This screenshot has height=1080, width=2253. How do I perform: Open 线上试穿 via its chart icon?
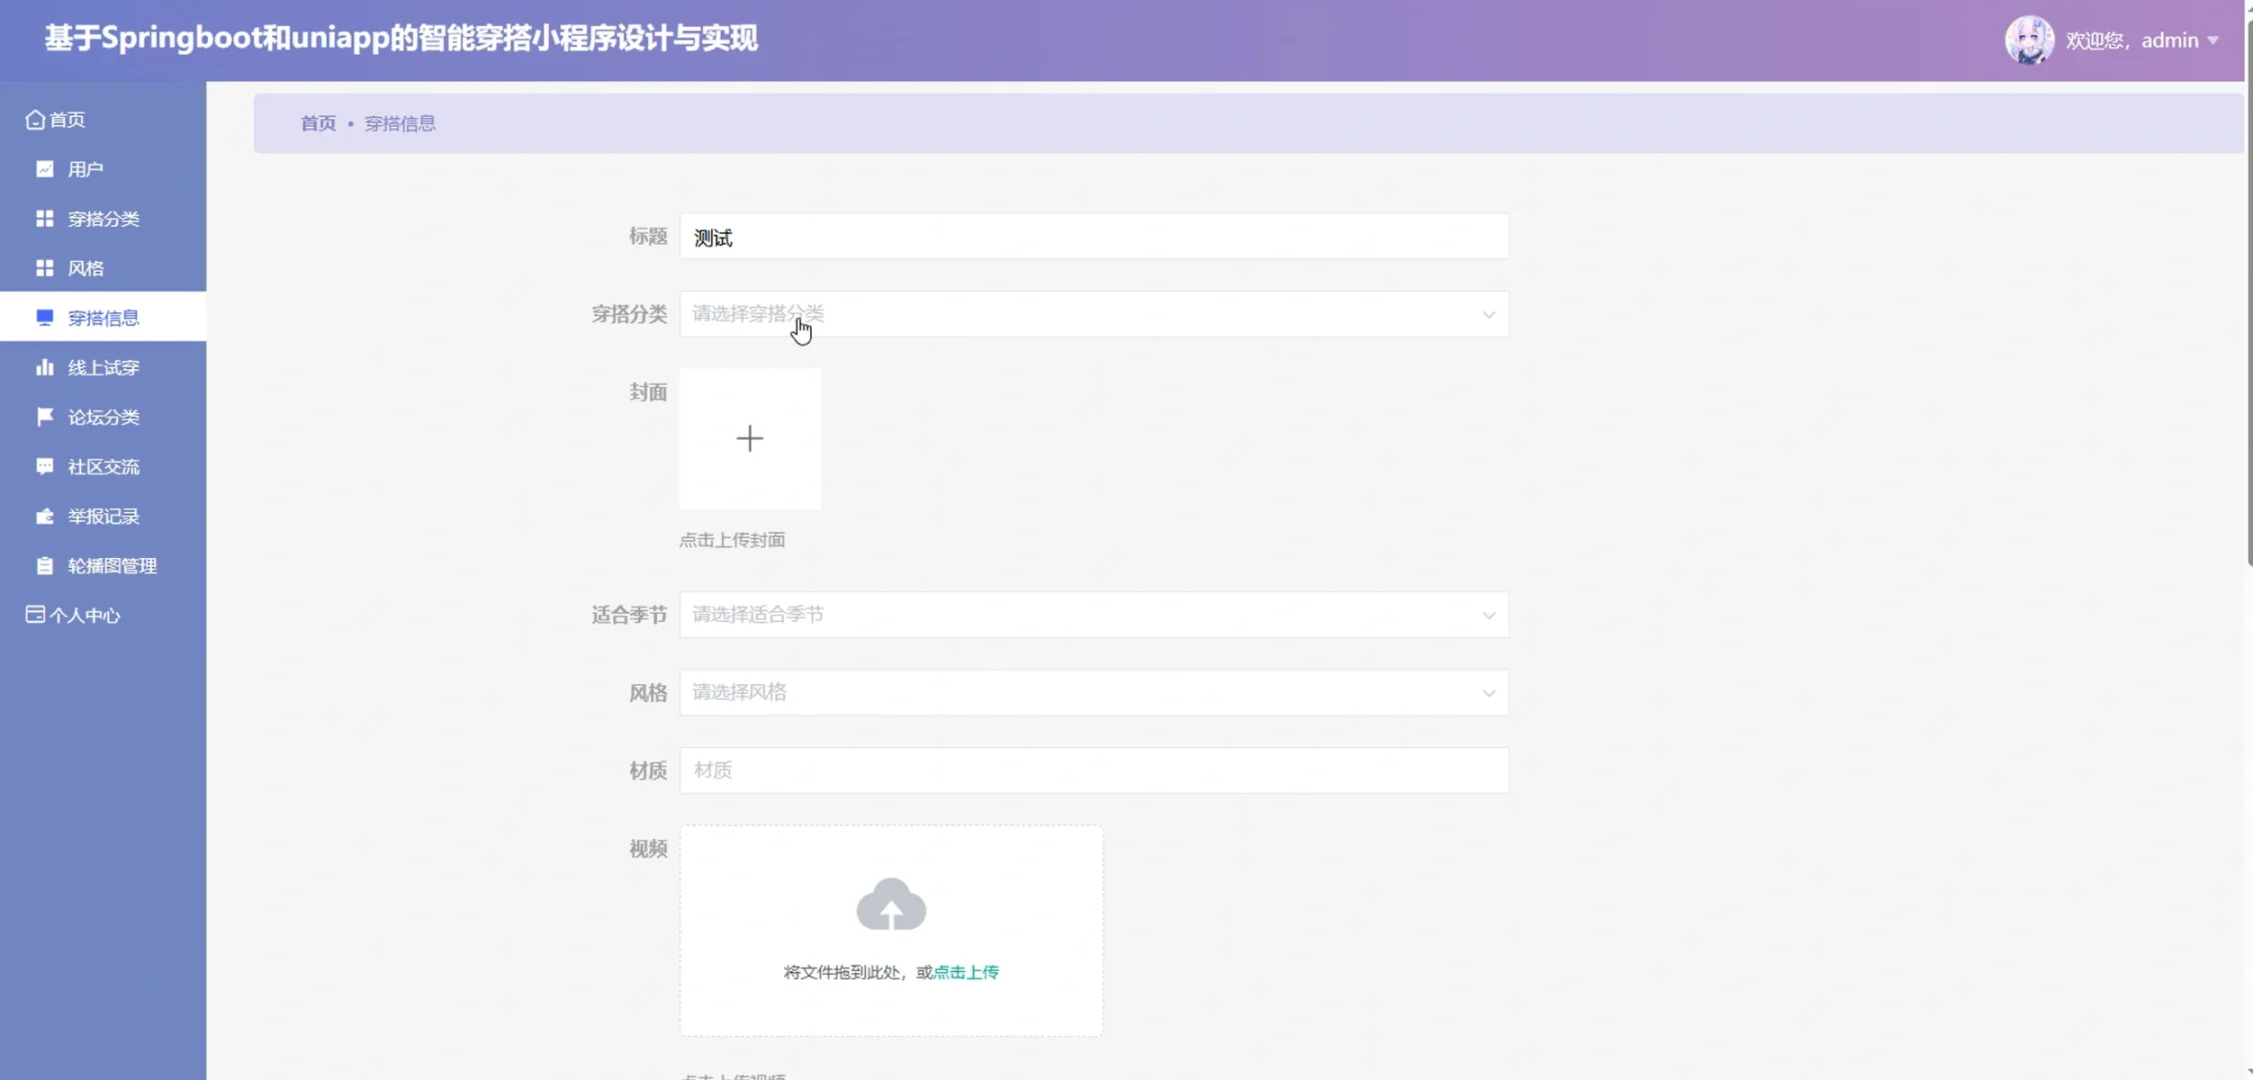[44, 367]
